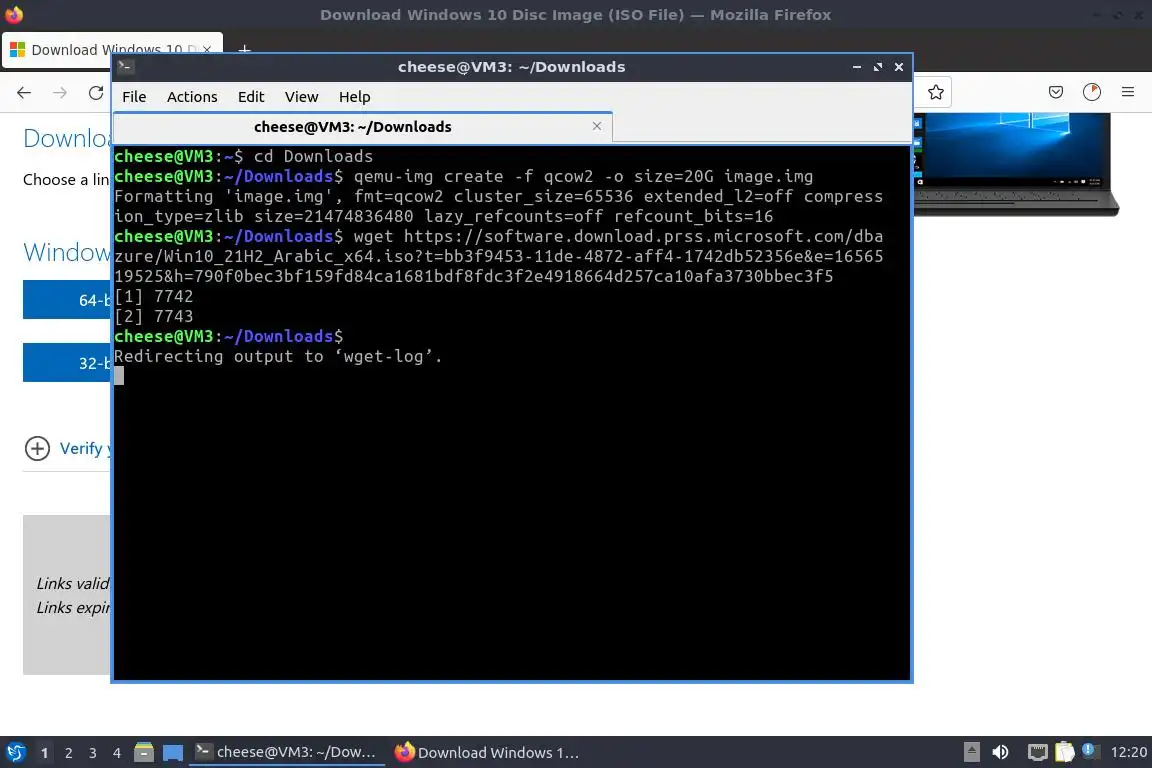
Task: Click the Verify link text in Firefox
Action: [84, 448]
